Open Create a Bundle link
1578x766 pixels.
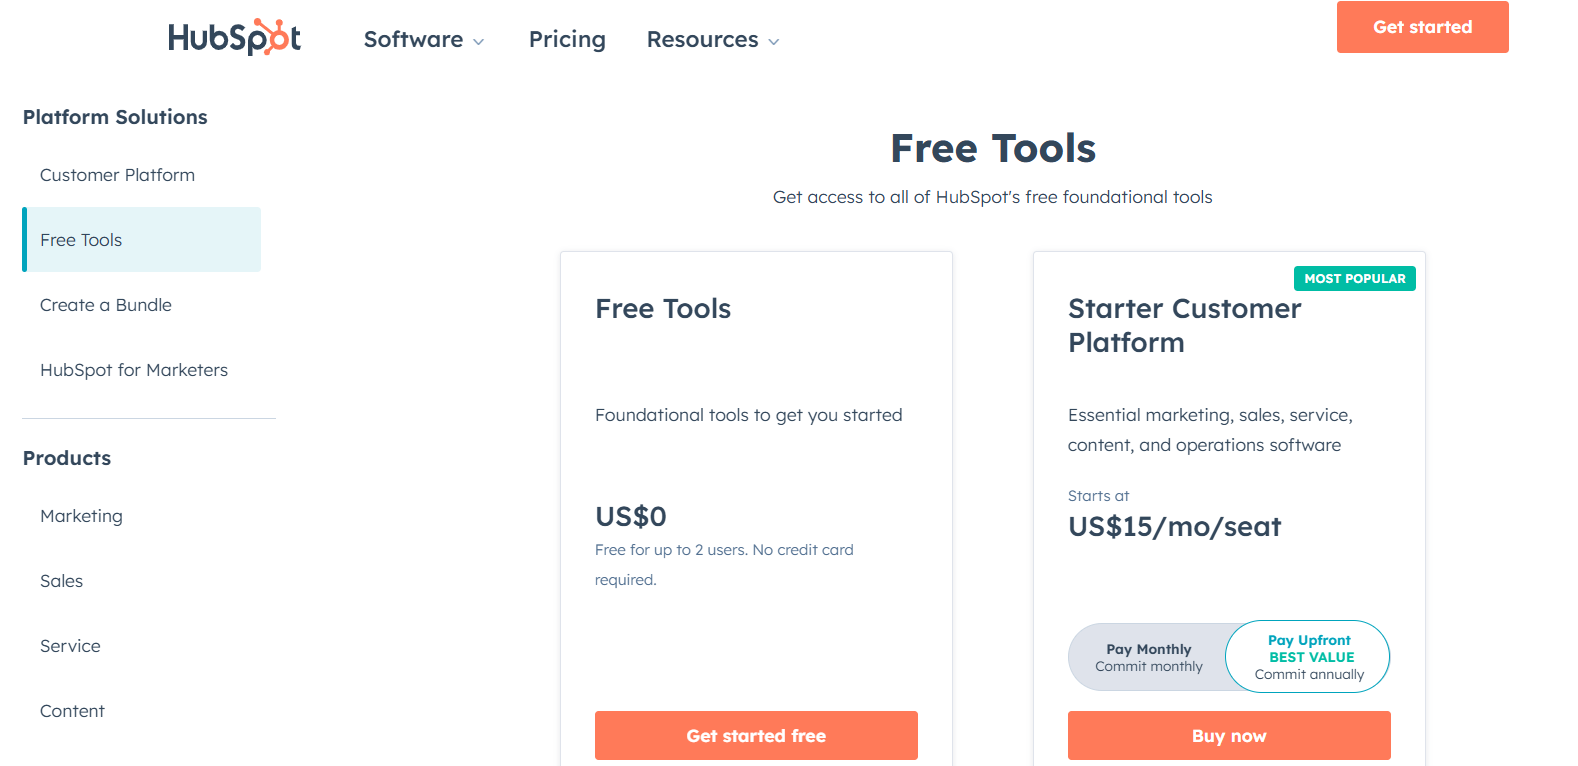[x=106, y=305]
